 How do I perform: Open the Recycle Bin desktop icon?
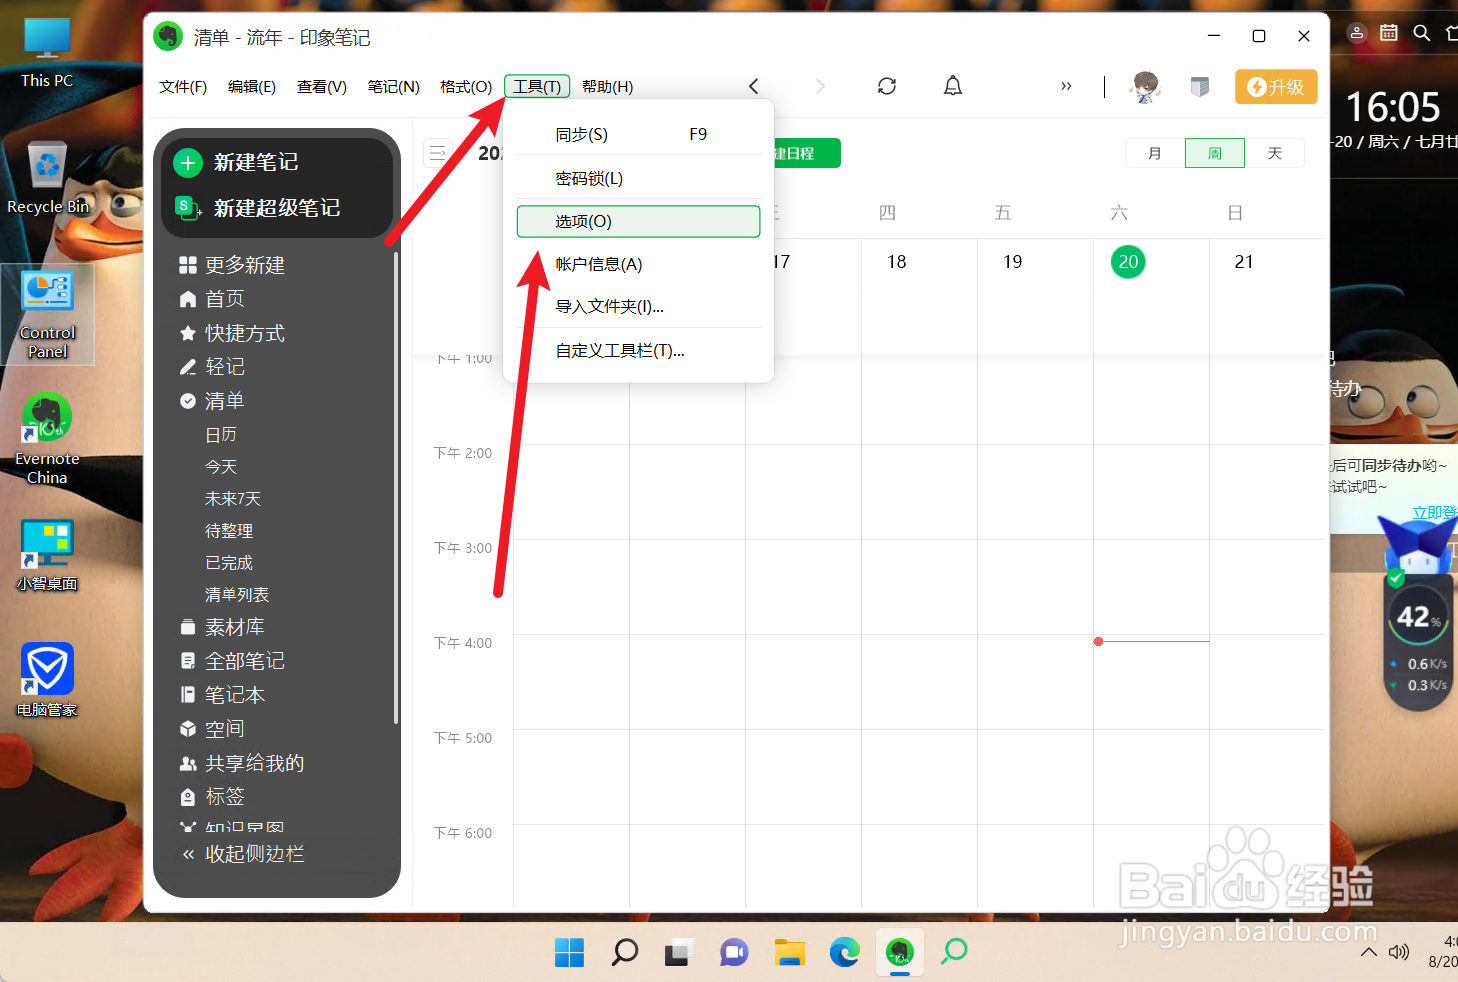coord(47,178)
